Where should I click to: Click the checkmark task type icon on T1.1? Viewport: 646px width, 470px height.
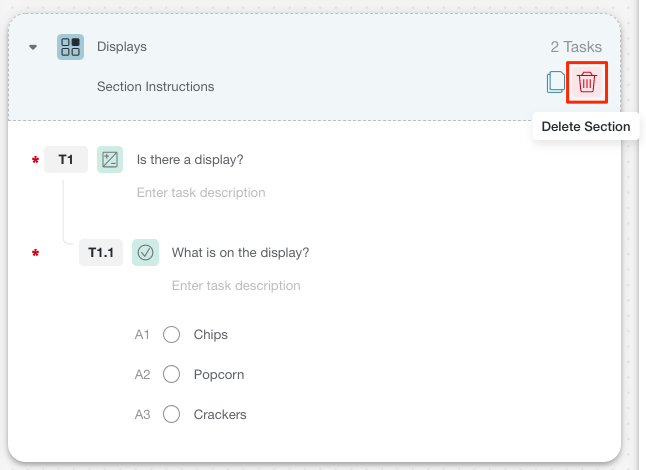tap(145, 253)
